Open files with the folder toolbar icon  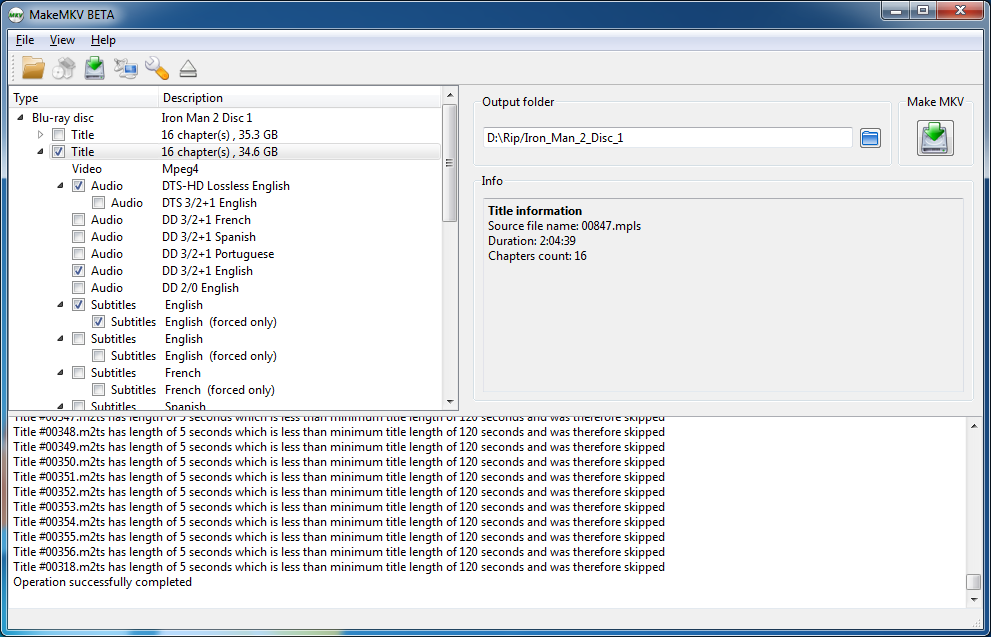(x=33, y=68)
